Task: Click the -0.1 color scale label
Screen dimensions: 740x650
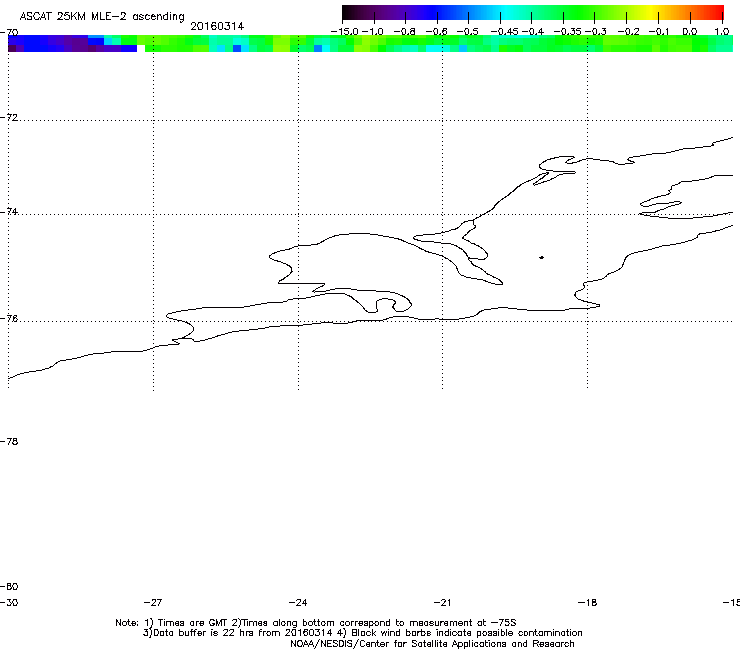Action: pyautogui.click(x=659, y=32)
